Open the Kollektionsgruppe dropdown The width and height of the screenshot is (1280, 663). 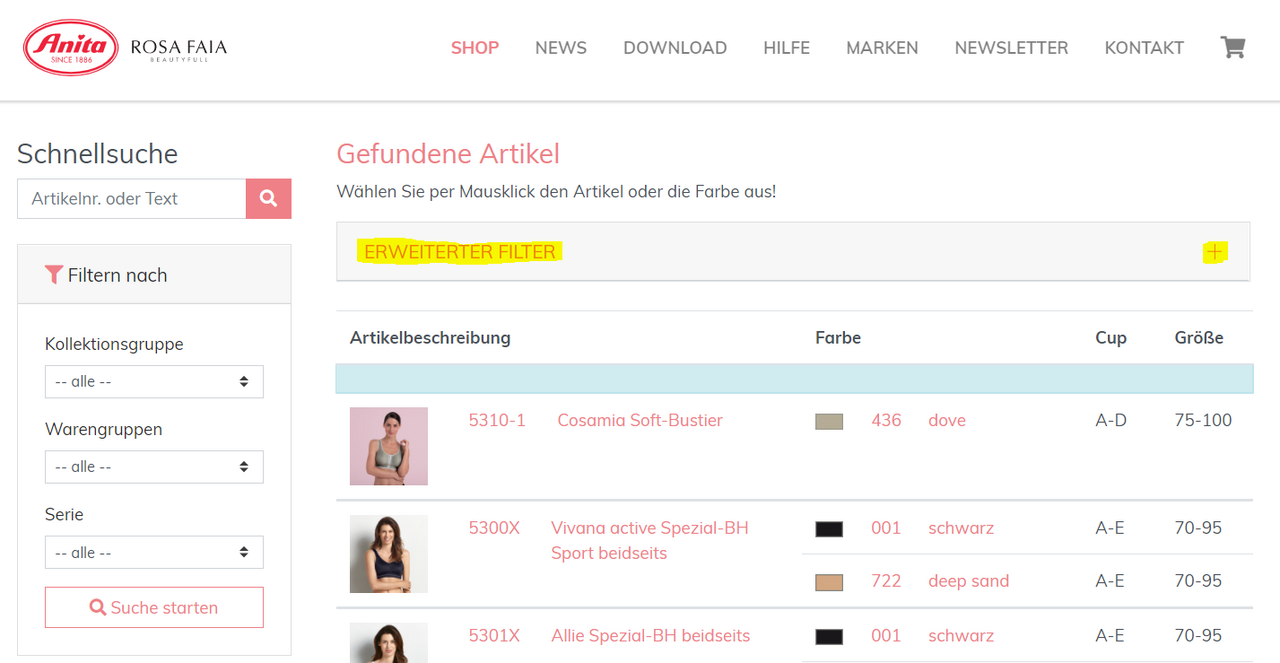point(154,382)
